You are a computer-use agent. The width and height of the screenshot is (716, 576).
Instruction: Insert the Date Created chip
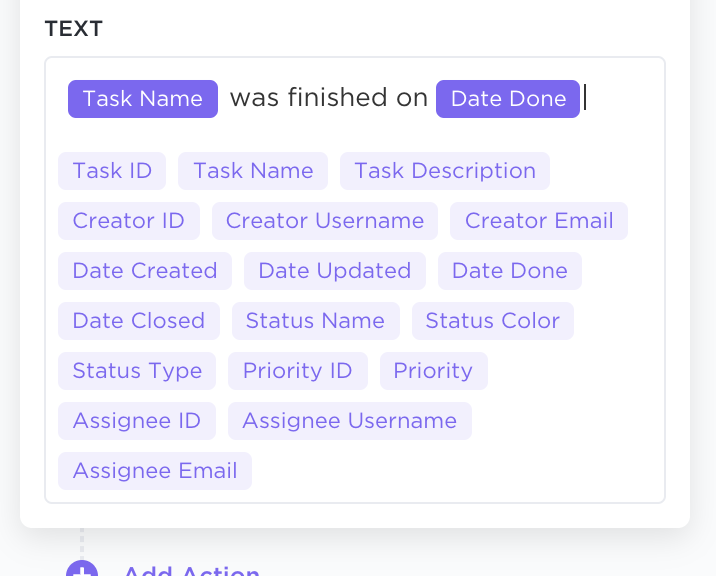click(x=145, y=271)
